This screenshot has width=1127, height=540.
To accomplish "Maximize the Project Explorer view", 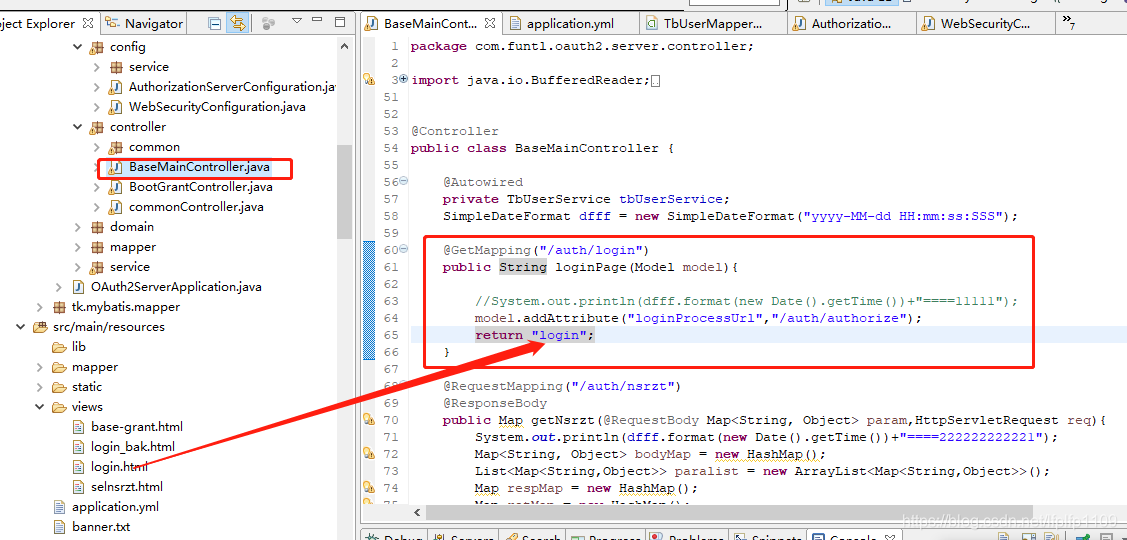I will pos(341,22).
